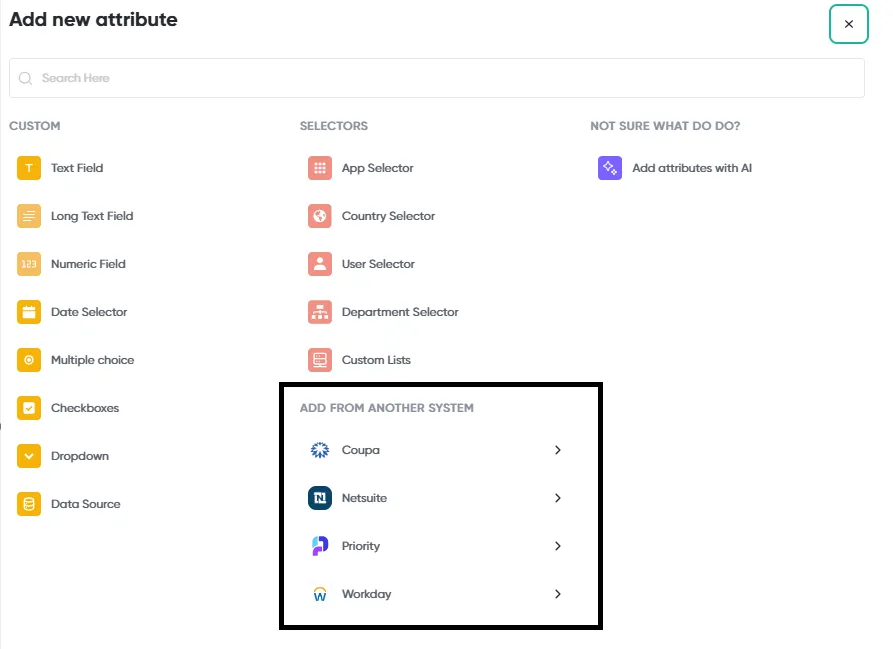Choose the Department Selector label
Viewport: 893px width, 649px height.
coord(400,312)
